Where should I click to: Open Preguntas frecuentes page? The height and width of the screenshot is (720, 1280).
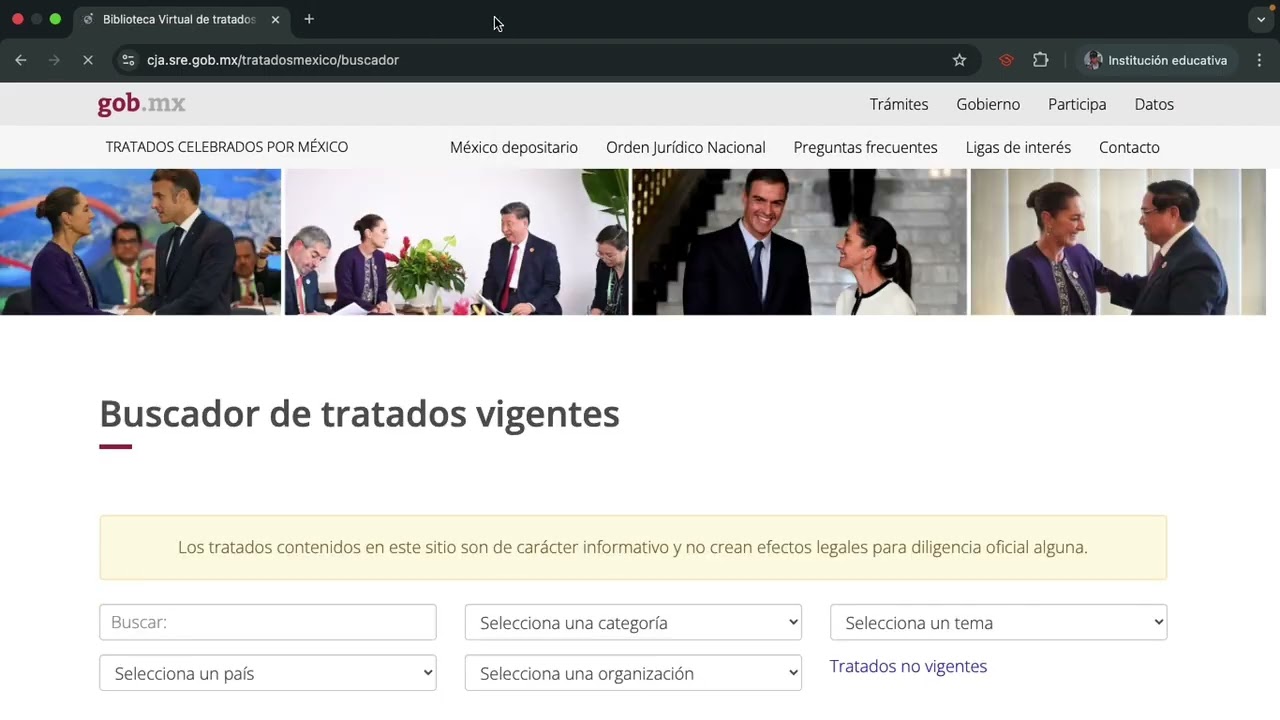pos(866,147)
